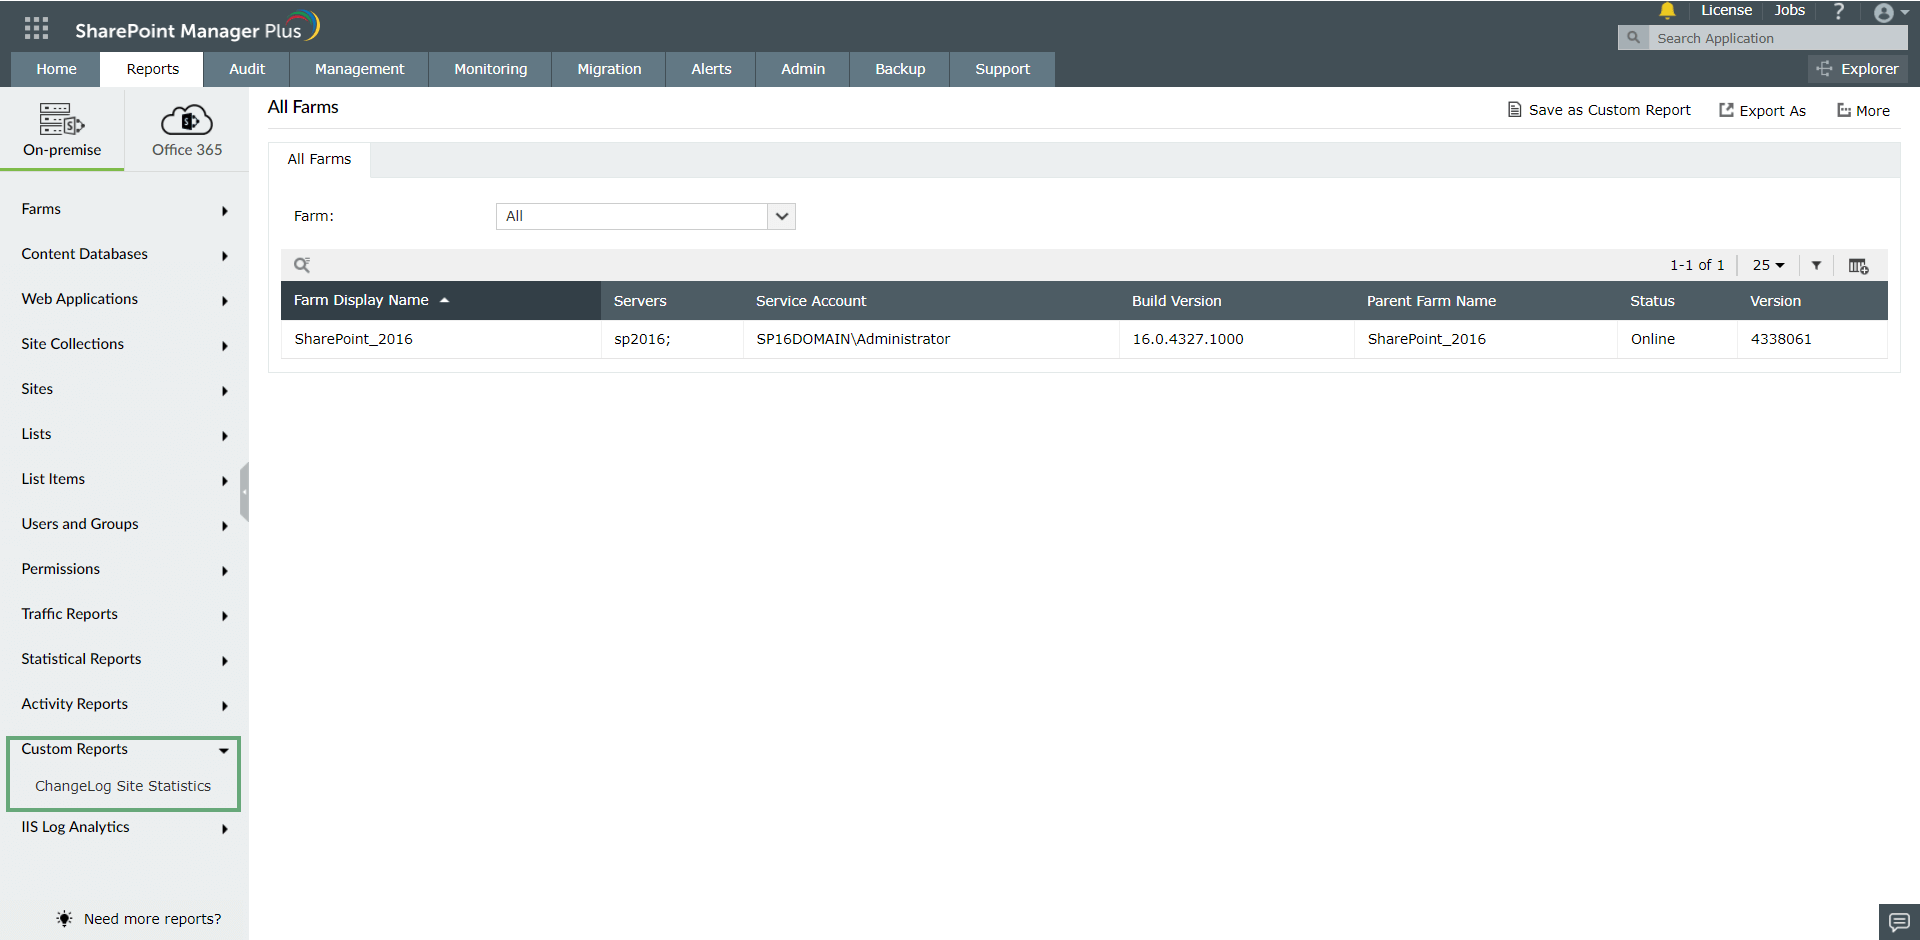Click the table search icon
The width and height of the screenshot is (1920, 940).
302,265
